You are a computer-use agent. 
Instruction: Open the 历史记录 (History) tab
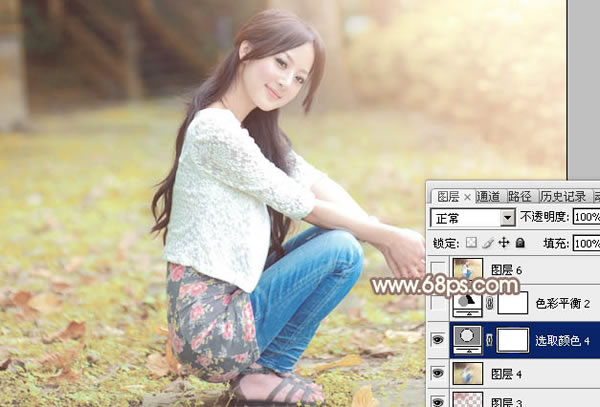click(563, 197)
